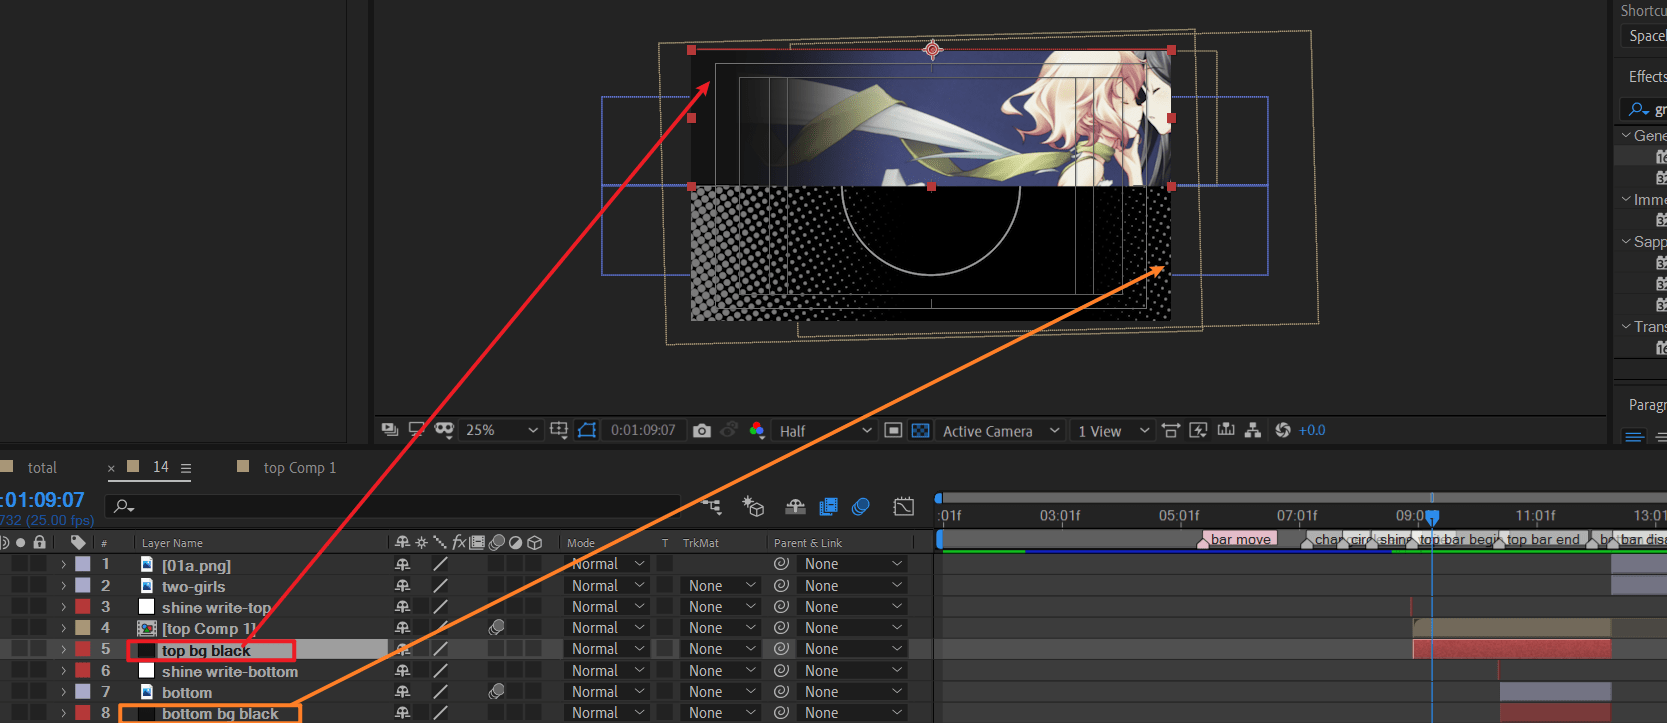The height and width of the screenshot is (723, 1667).
Task: Toggle the transparency grid button
Action: point(921,430)
